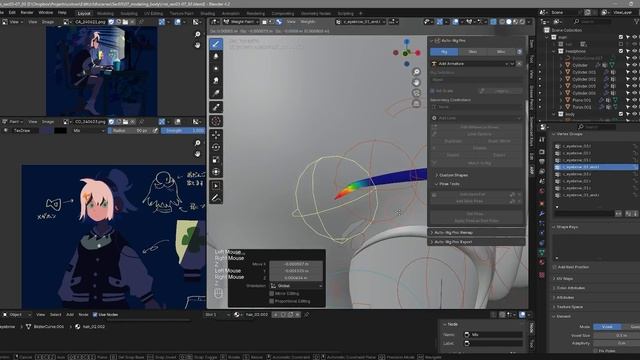The image size is (640, 360).
Task: Toggle Set Scale checkbox in Auto-Rig Pro
Action: coord(433,91)
